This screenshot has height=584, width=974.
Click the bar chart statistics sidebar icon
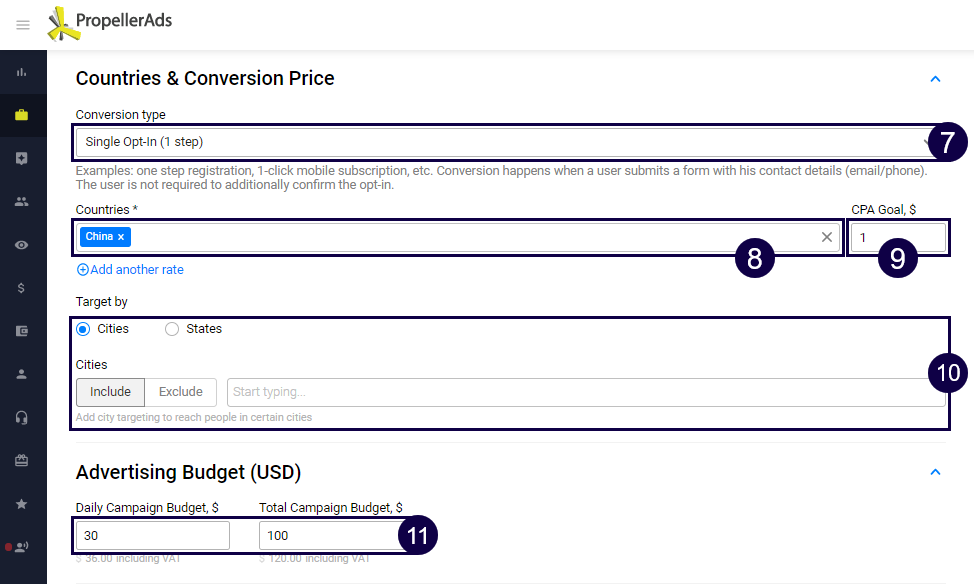pos(22,72)
